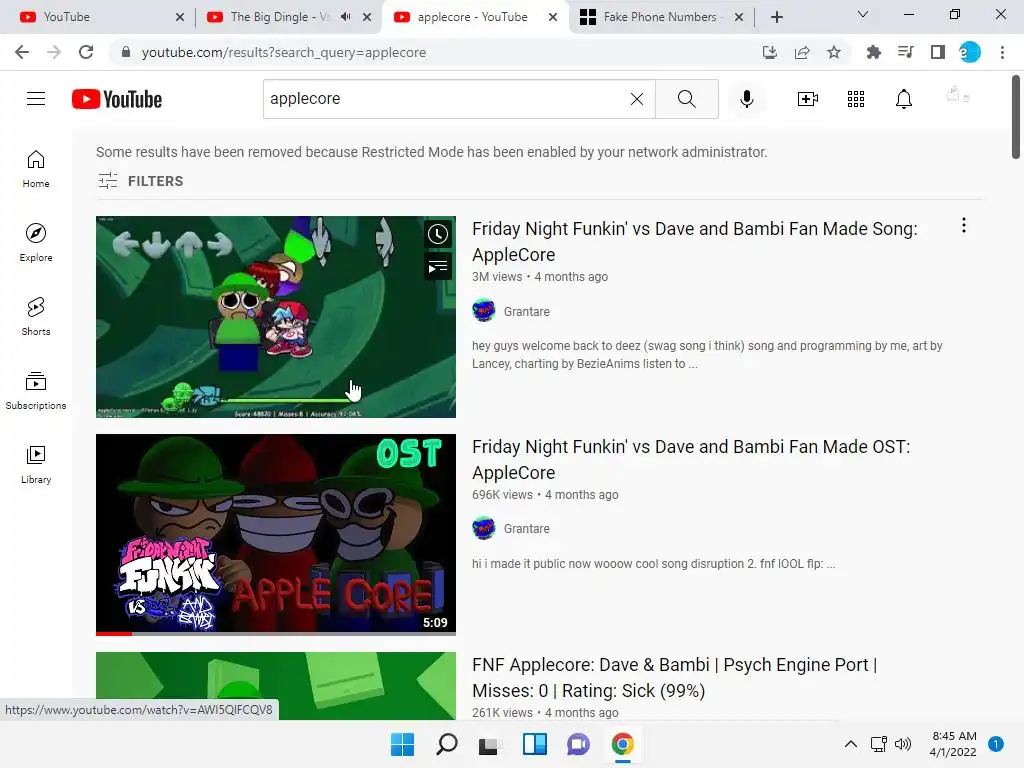
Task: Open the Chat taskbar icon
Action: [x=579, y=744]
